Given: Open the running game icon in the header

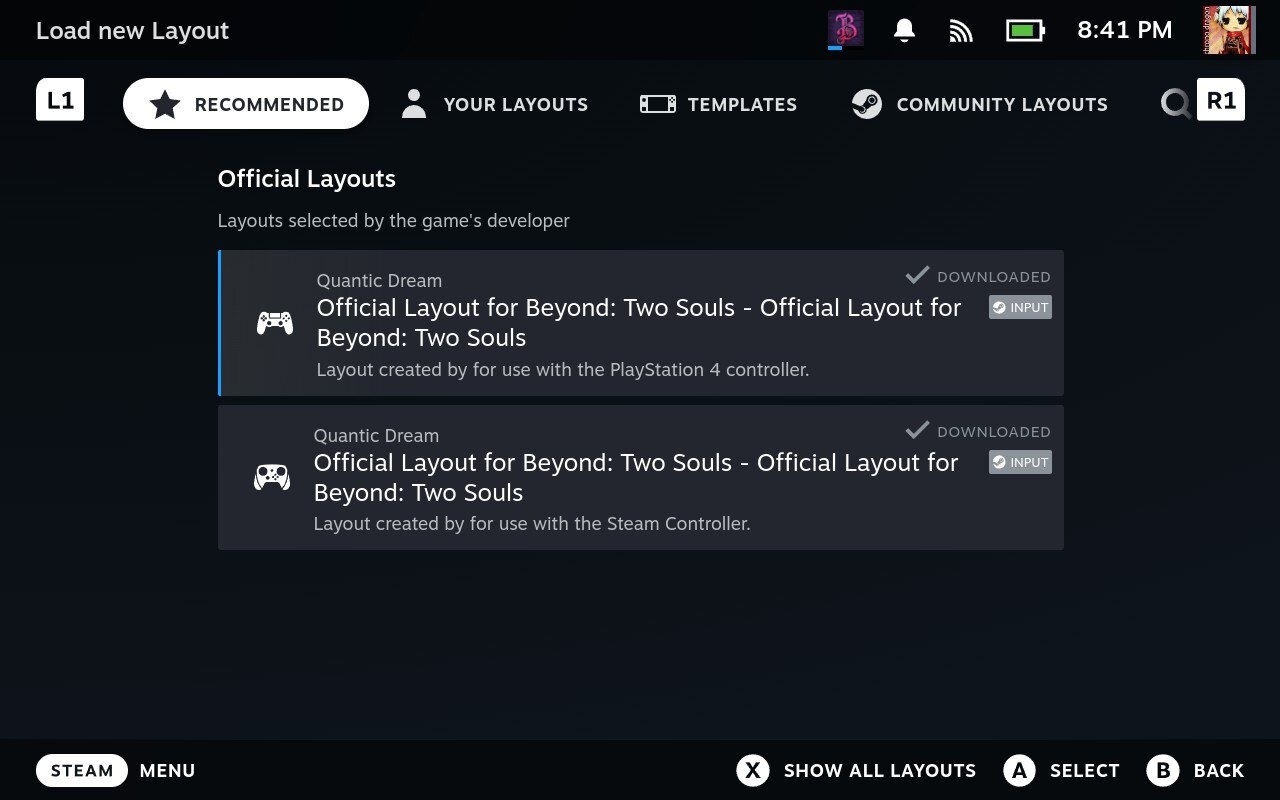Looking at the screenshot, I should coord(846,29).
